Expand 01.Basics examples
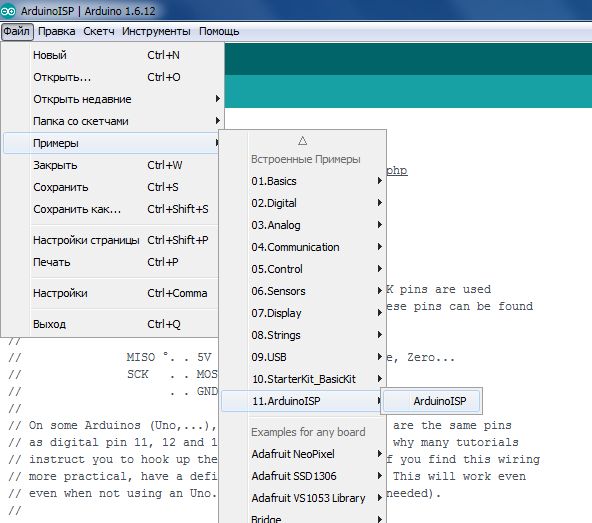This screenshot has height=523, width=592. pos(303,181)
